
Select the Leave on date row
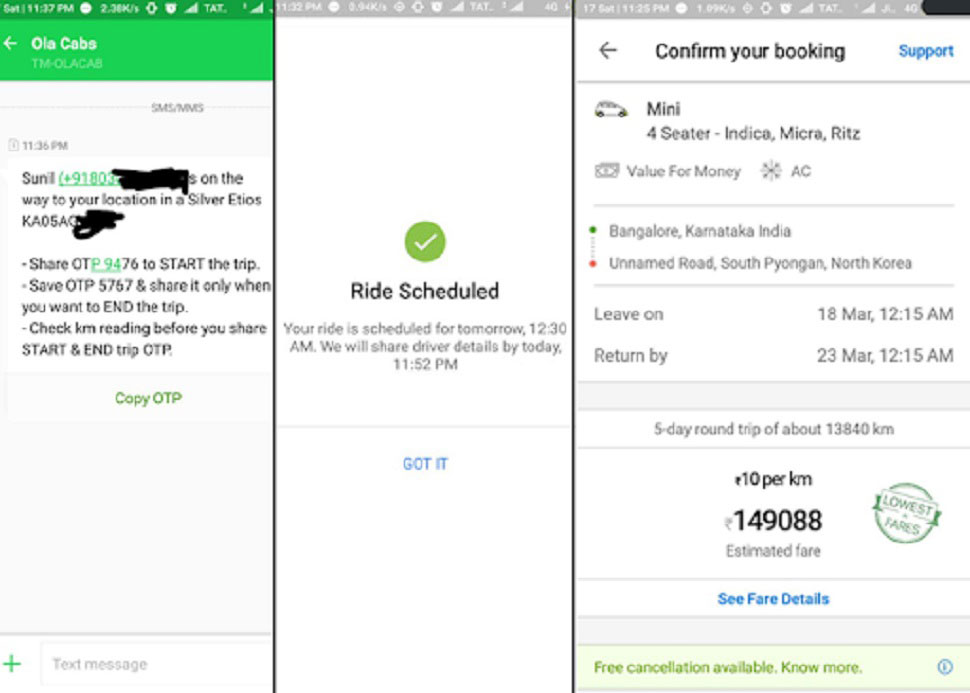(x=773, y=314)
